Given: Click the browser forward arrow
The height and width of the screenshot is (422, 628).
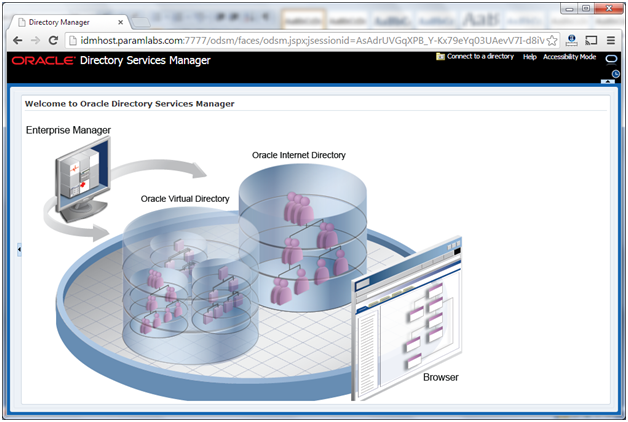Looking at the screenshot, I should (35, 40).
